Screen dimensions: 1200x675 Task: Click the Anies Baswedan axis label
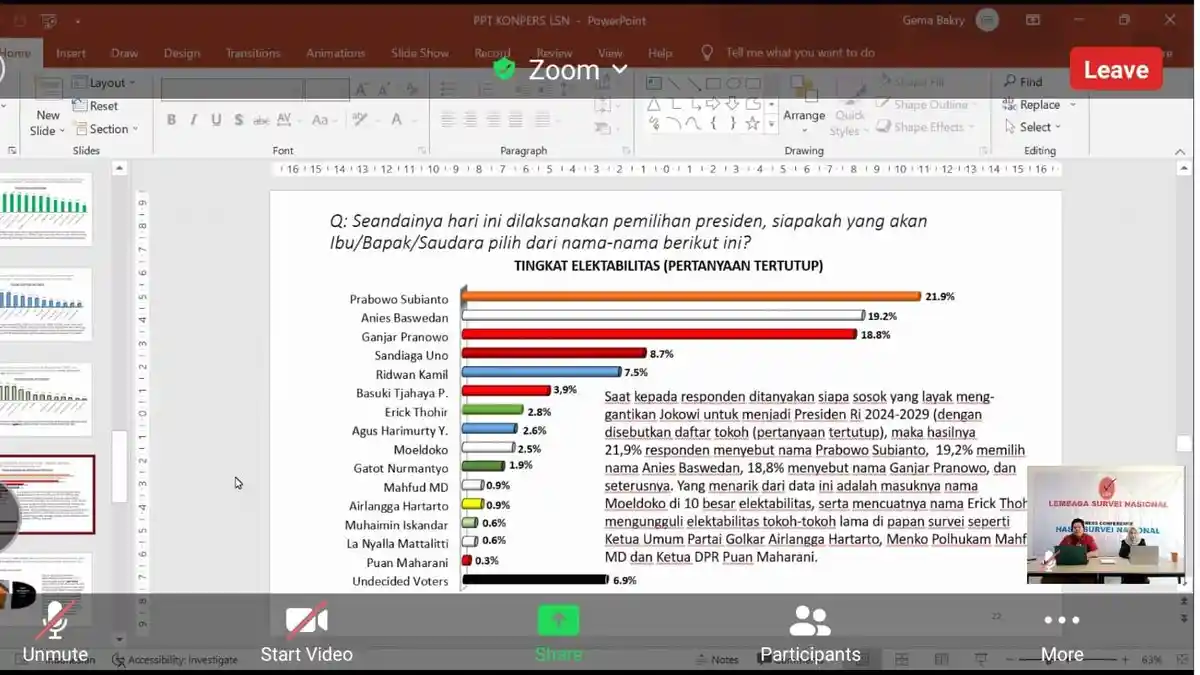click(404, 317)
